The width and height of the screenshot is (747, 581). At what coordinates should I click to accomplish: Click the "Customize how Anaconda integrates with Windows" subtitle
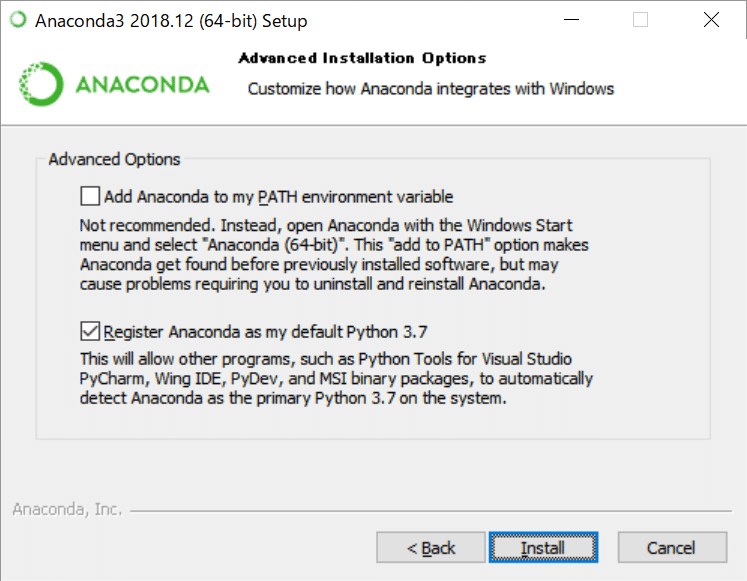pyautogui.click(x=431, y=89)
